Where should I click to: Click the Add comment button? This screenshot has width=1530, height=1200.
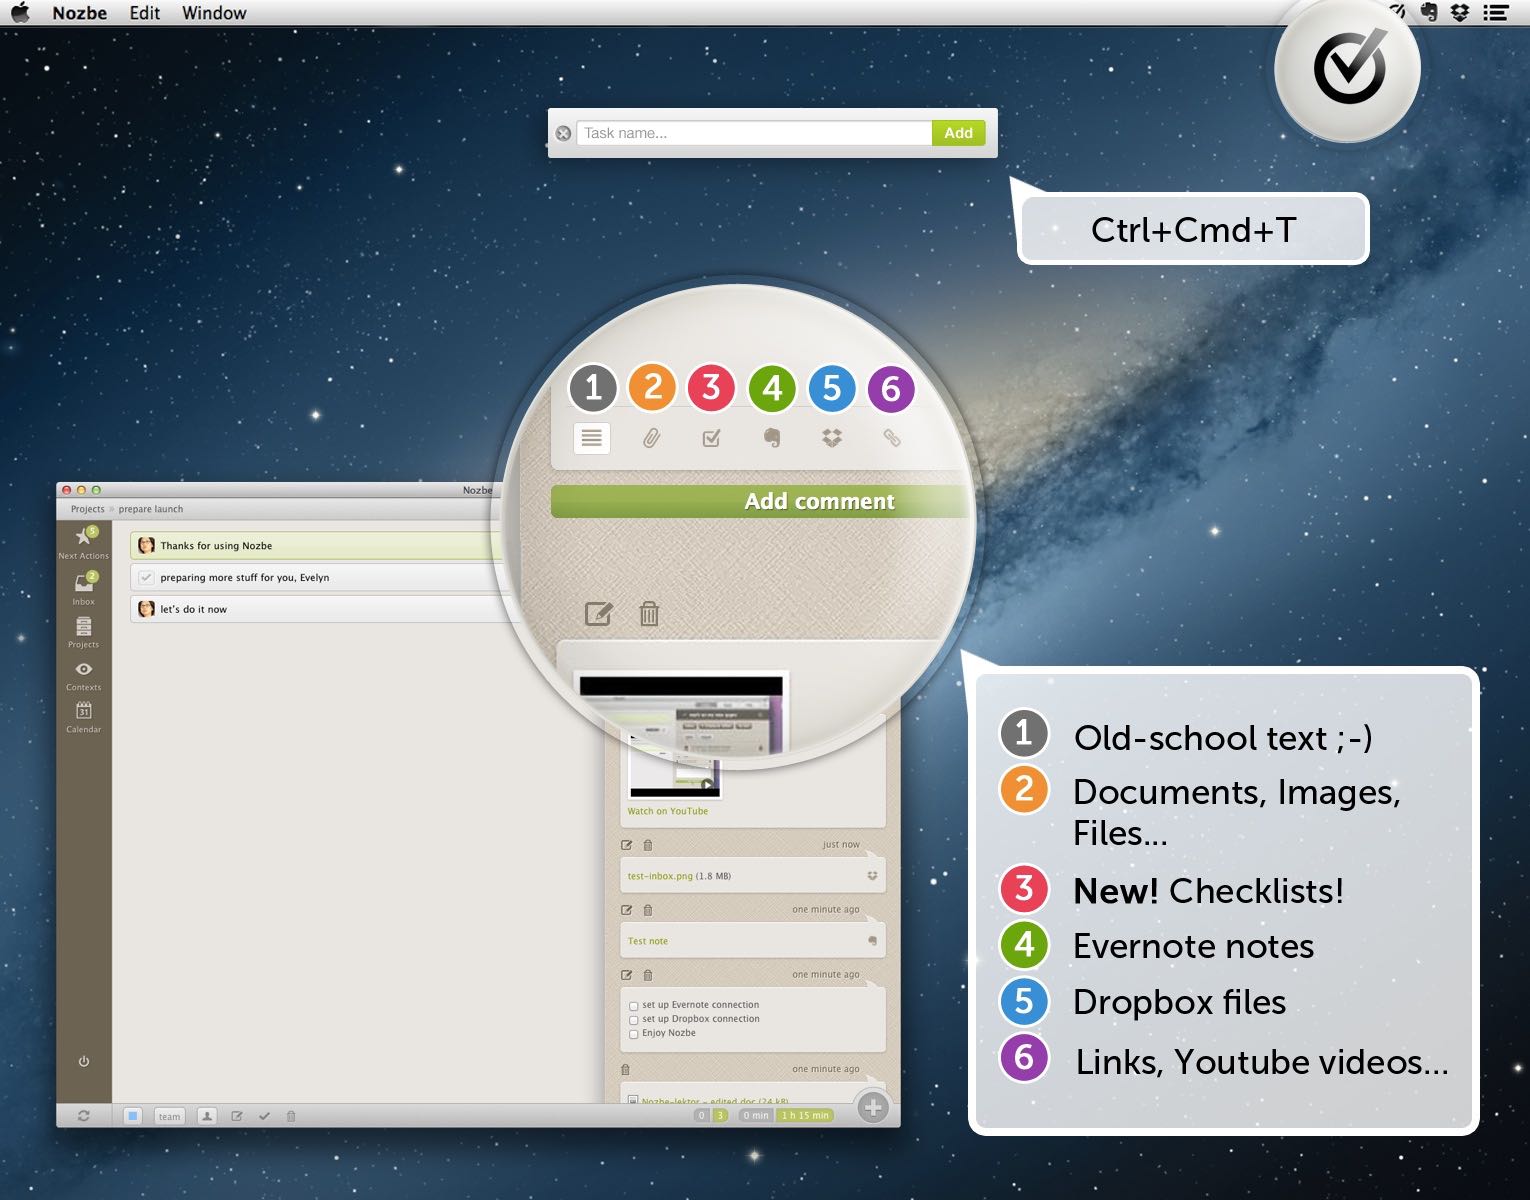pos(760,501)
